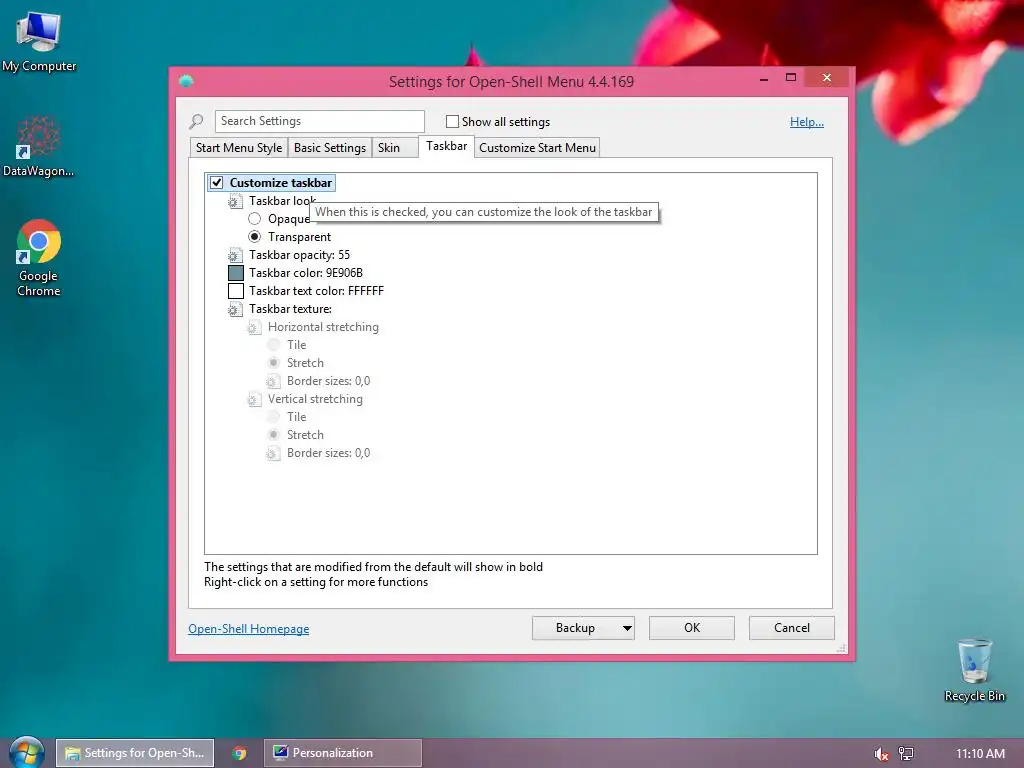Click the icon beside the first Border sizes row
Image resolution: width=1024 pixels, height=768 pixels.
[x=273, y=381]
